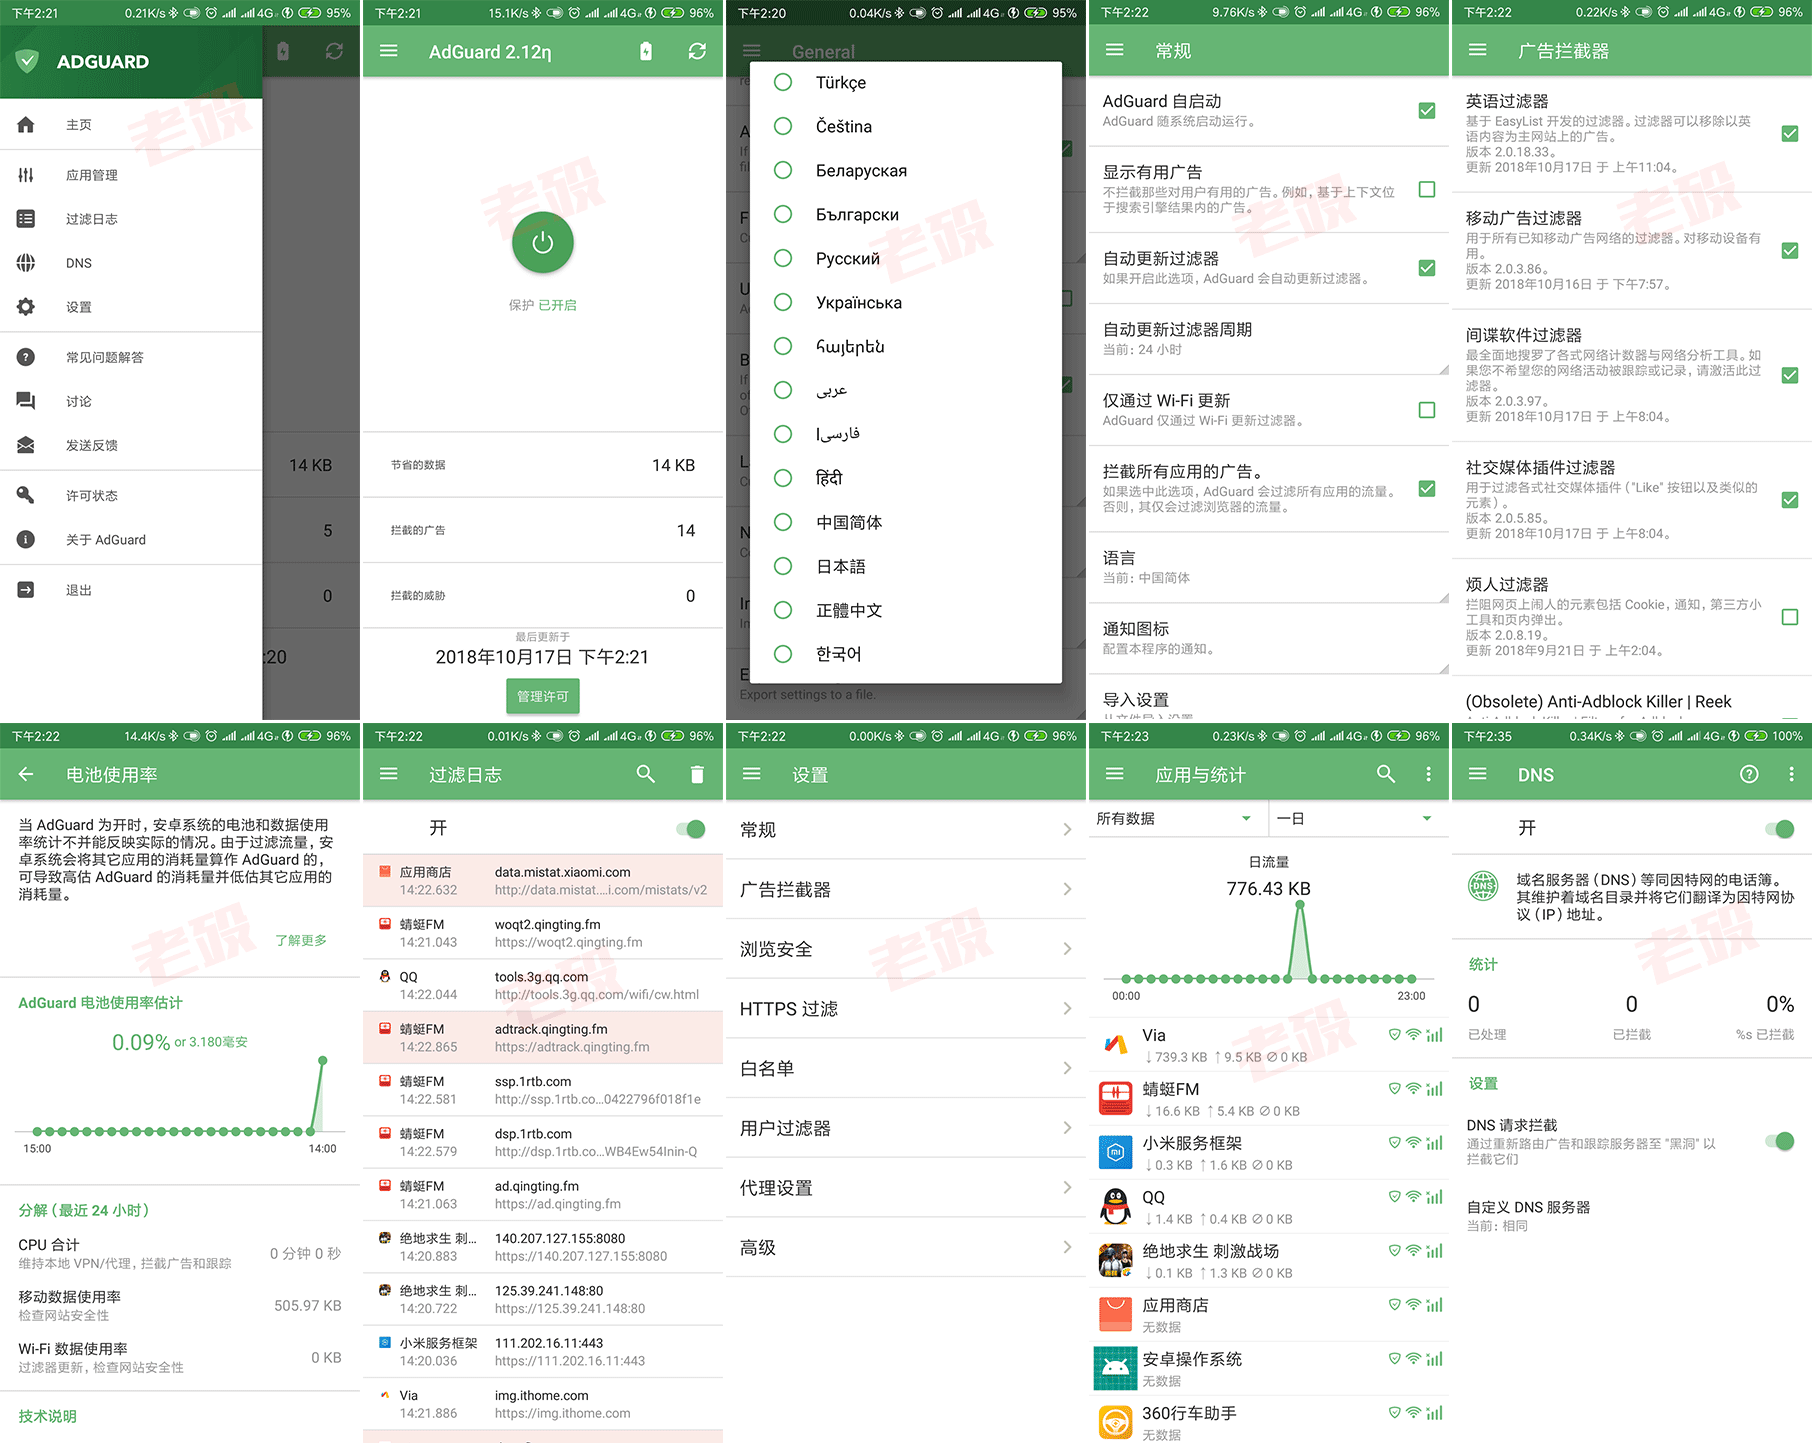The width and height of the screenshot is (1812, 1443).
Task: Uncheck 英语过滤器 checkbox
Action: pyautogui.click(x=1790, y=133)
